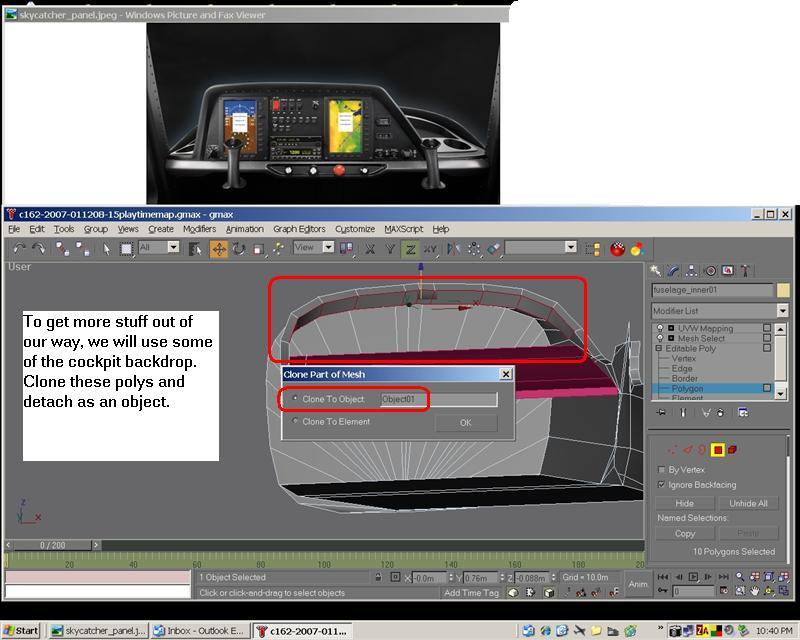The height and width of the screenshot is (640, 800).
Task: Switch to the Hierarchy panel tab
Action: click(691, 270)
